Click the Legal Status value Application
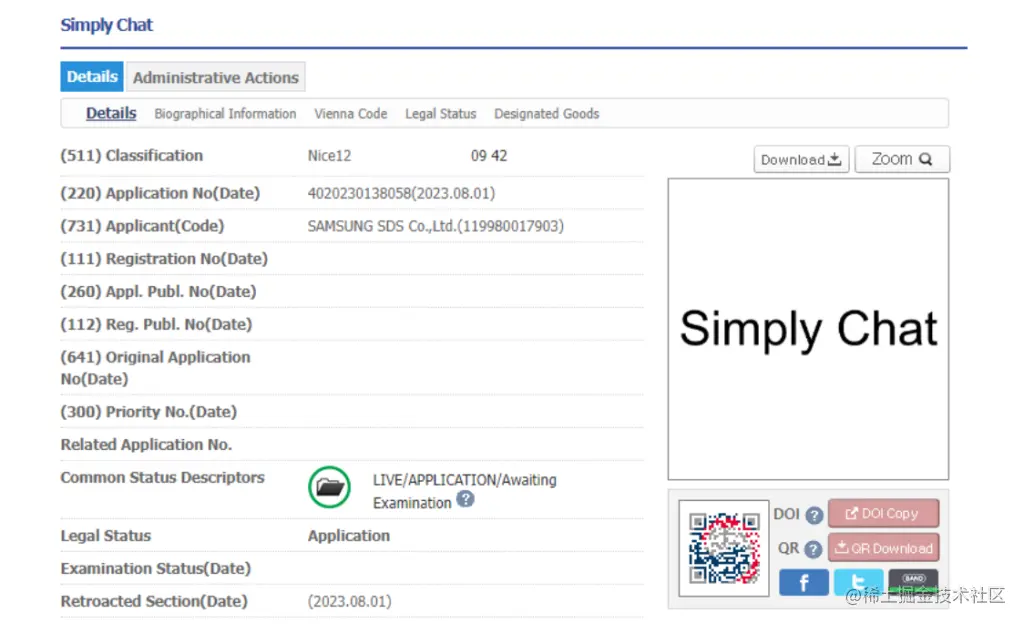This screenshot has width=1024, height=624. pyautogui.click(x=349, y=536)
